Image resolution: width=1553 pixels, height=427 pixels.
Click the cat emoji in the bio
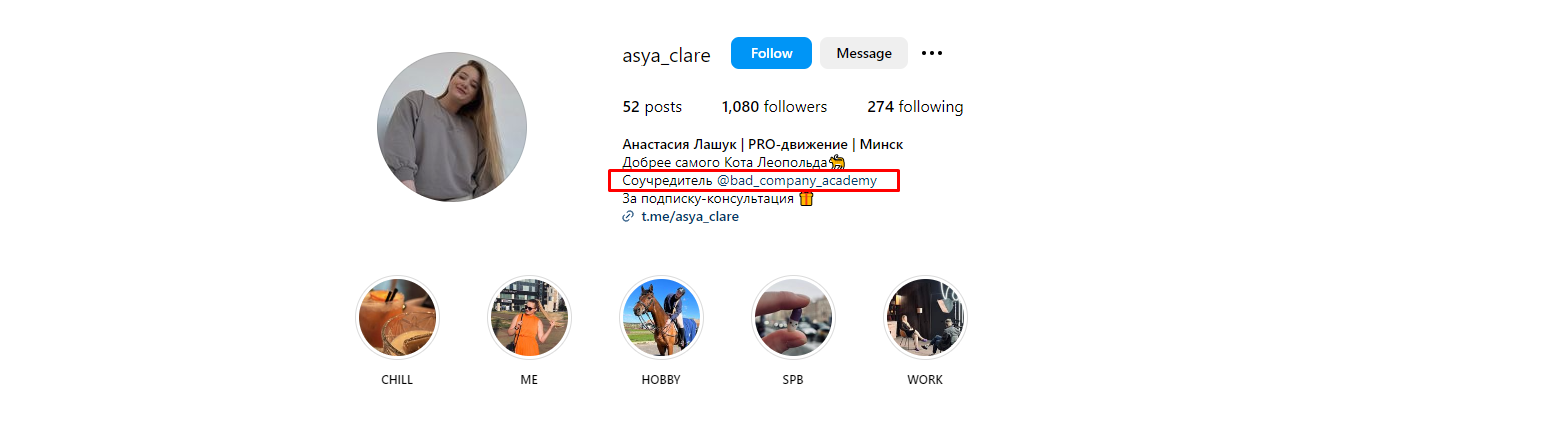837,163
